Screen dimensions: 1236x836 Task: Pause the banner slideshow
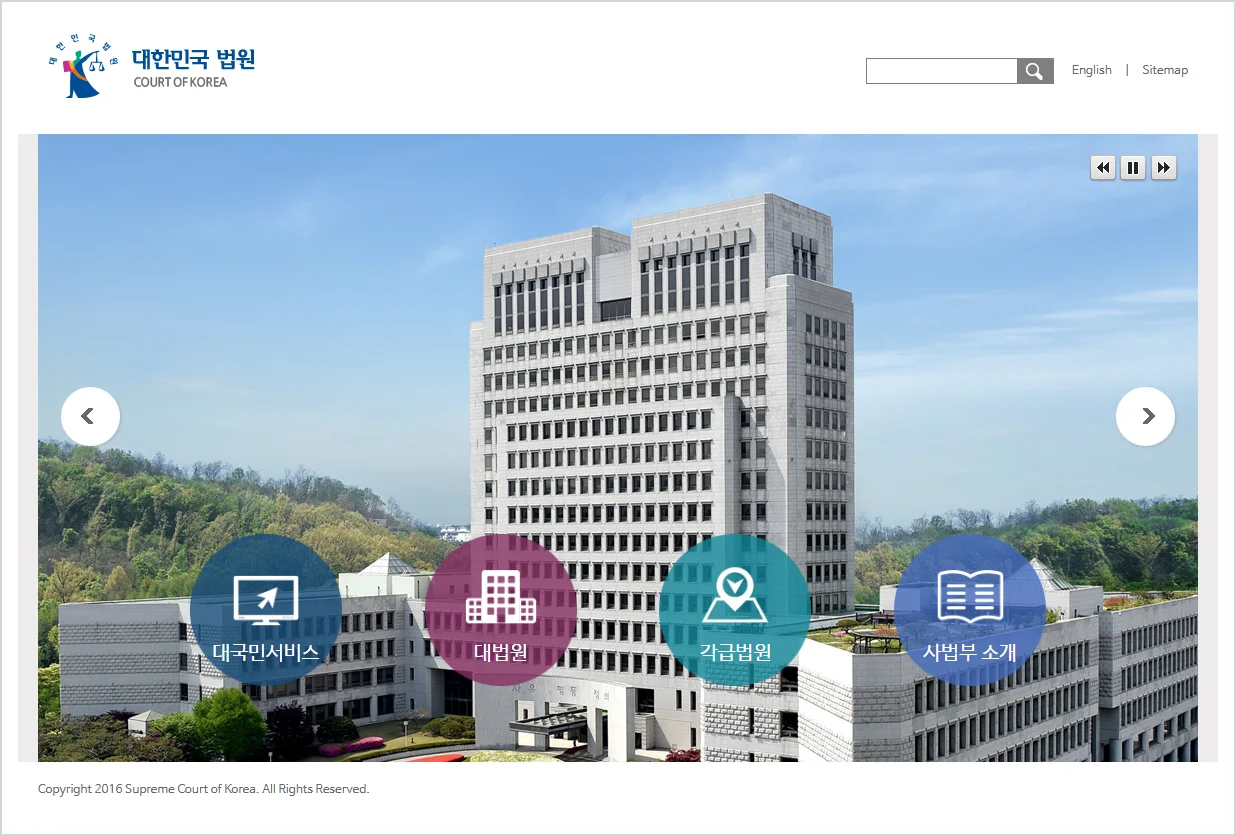coord(1133,168)
